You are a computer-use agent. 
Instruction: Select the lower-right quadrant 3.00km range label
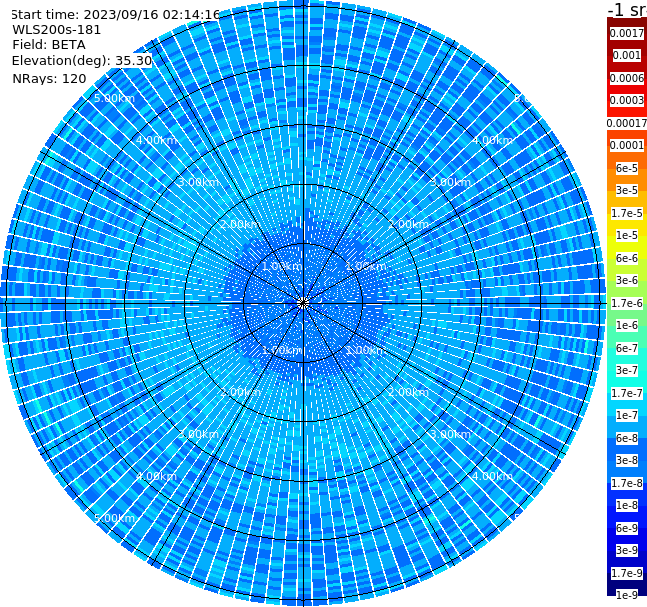[x=450, y=434]
